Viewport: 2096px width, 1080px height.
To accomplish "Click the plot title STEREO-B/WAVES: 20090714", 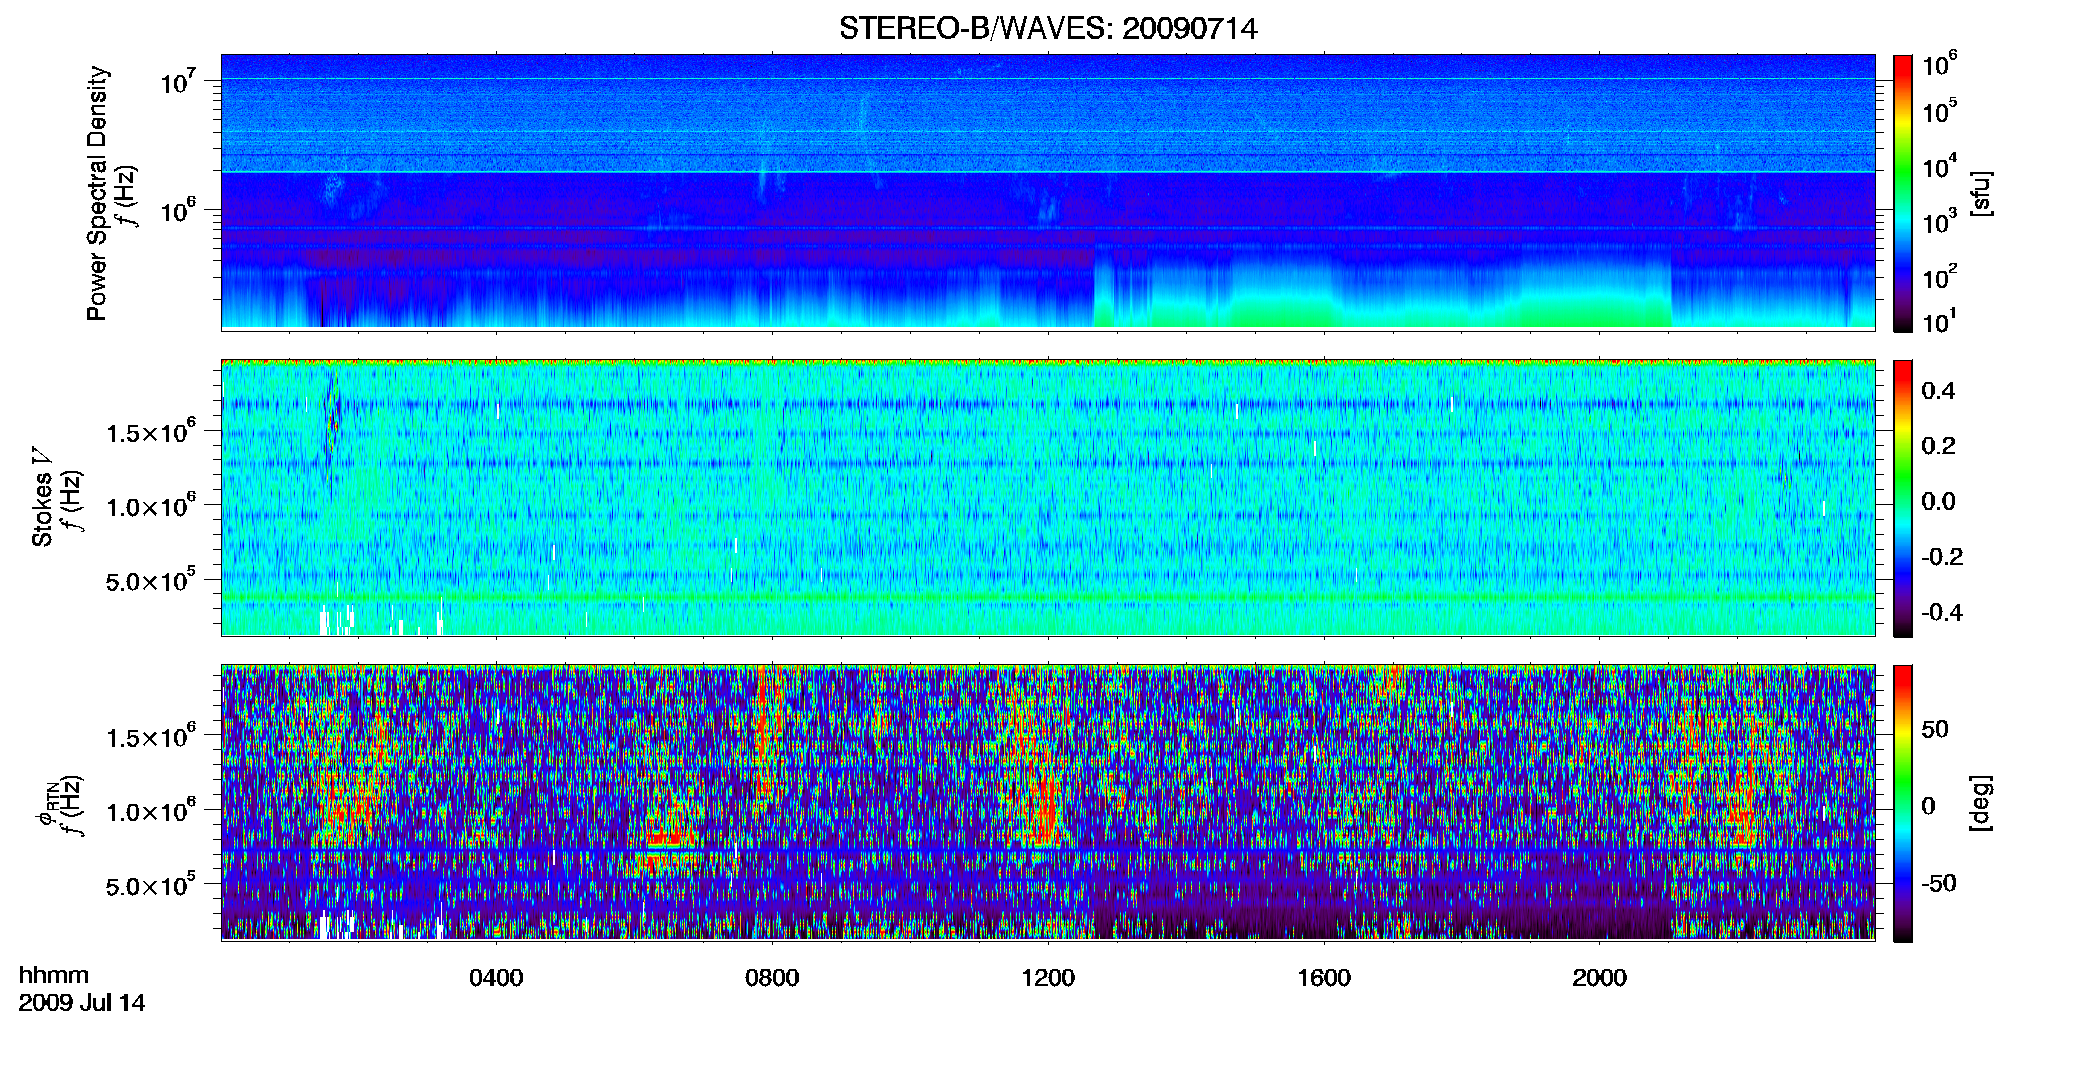I will tap(1048, 28).
